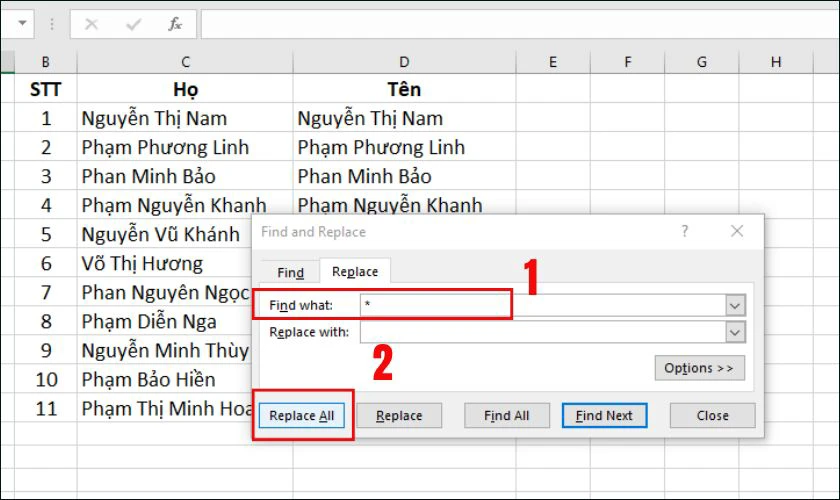The height and width of the screenshot is (500, 840).
Task: Click the Close button in dialog
Action: pos(712,416)
